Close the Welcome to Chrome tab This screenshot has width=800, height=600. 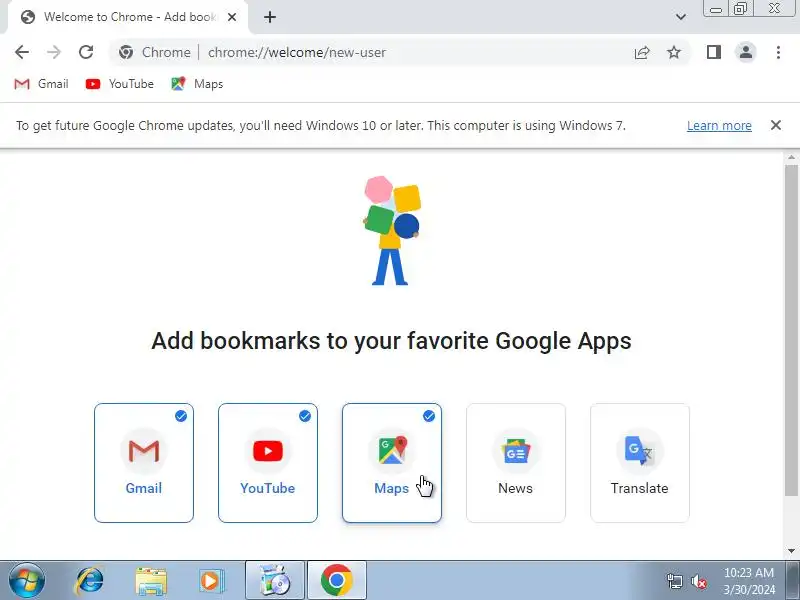tap(232, 17)
